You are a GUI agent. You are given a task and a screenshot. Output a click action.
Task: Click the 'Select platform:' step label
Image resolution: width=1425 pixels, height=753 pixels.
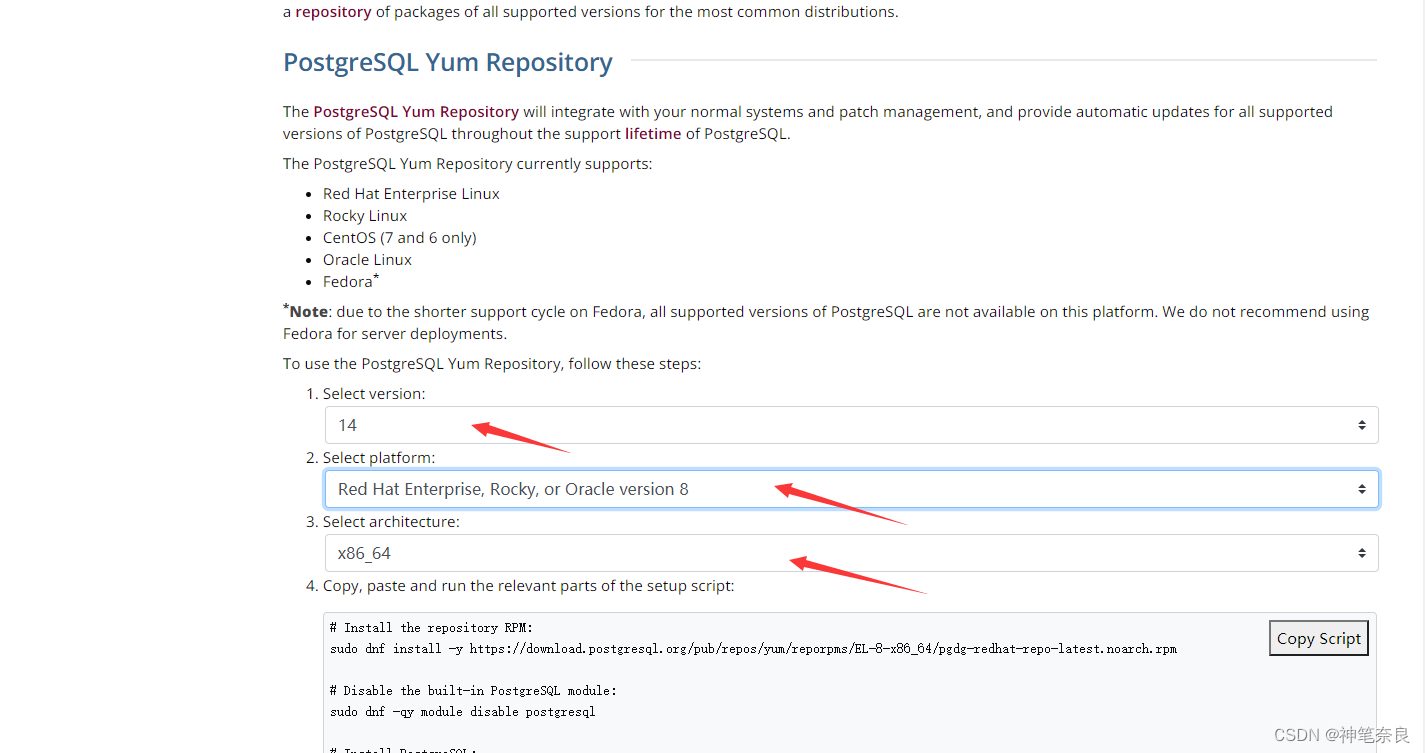coord(379,458)
